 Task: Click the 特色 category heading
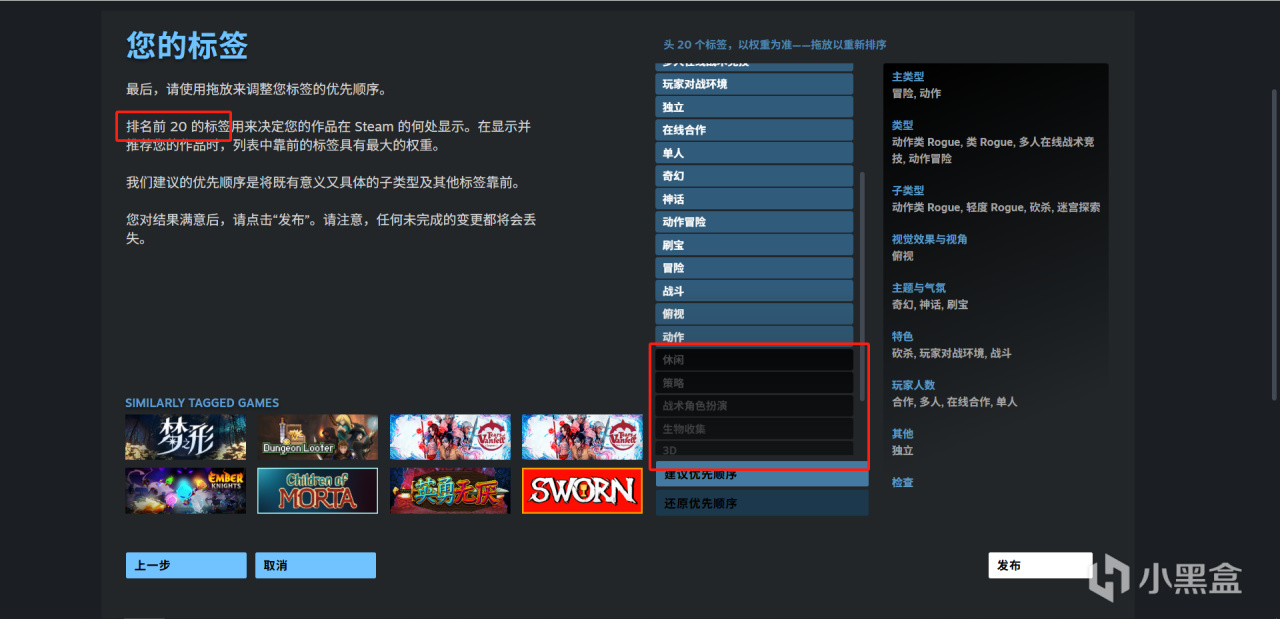[x=903, y=336]
